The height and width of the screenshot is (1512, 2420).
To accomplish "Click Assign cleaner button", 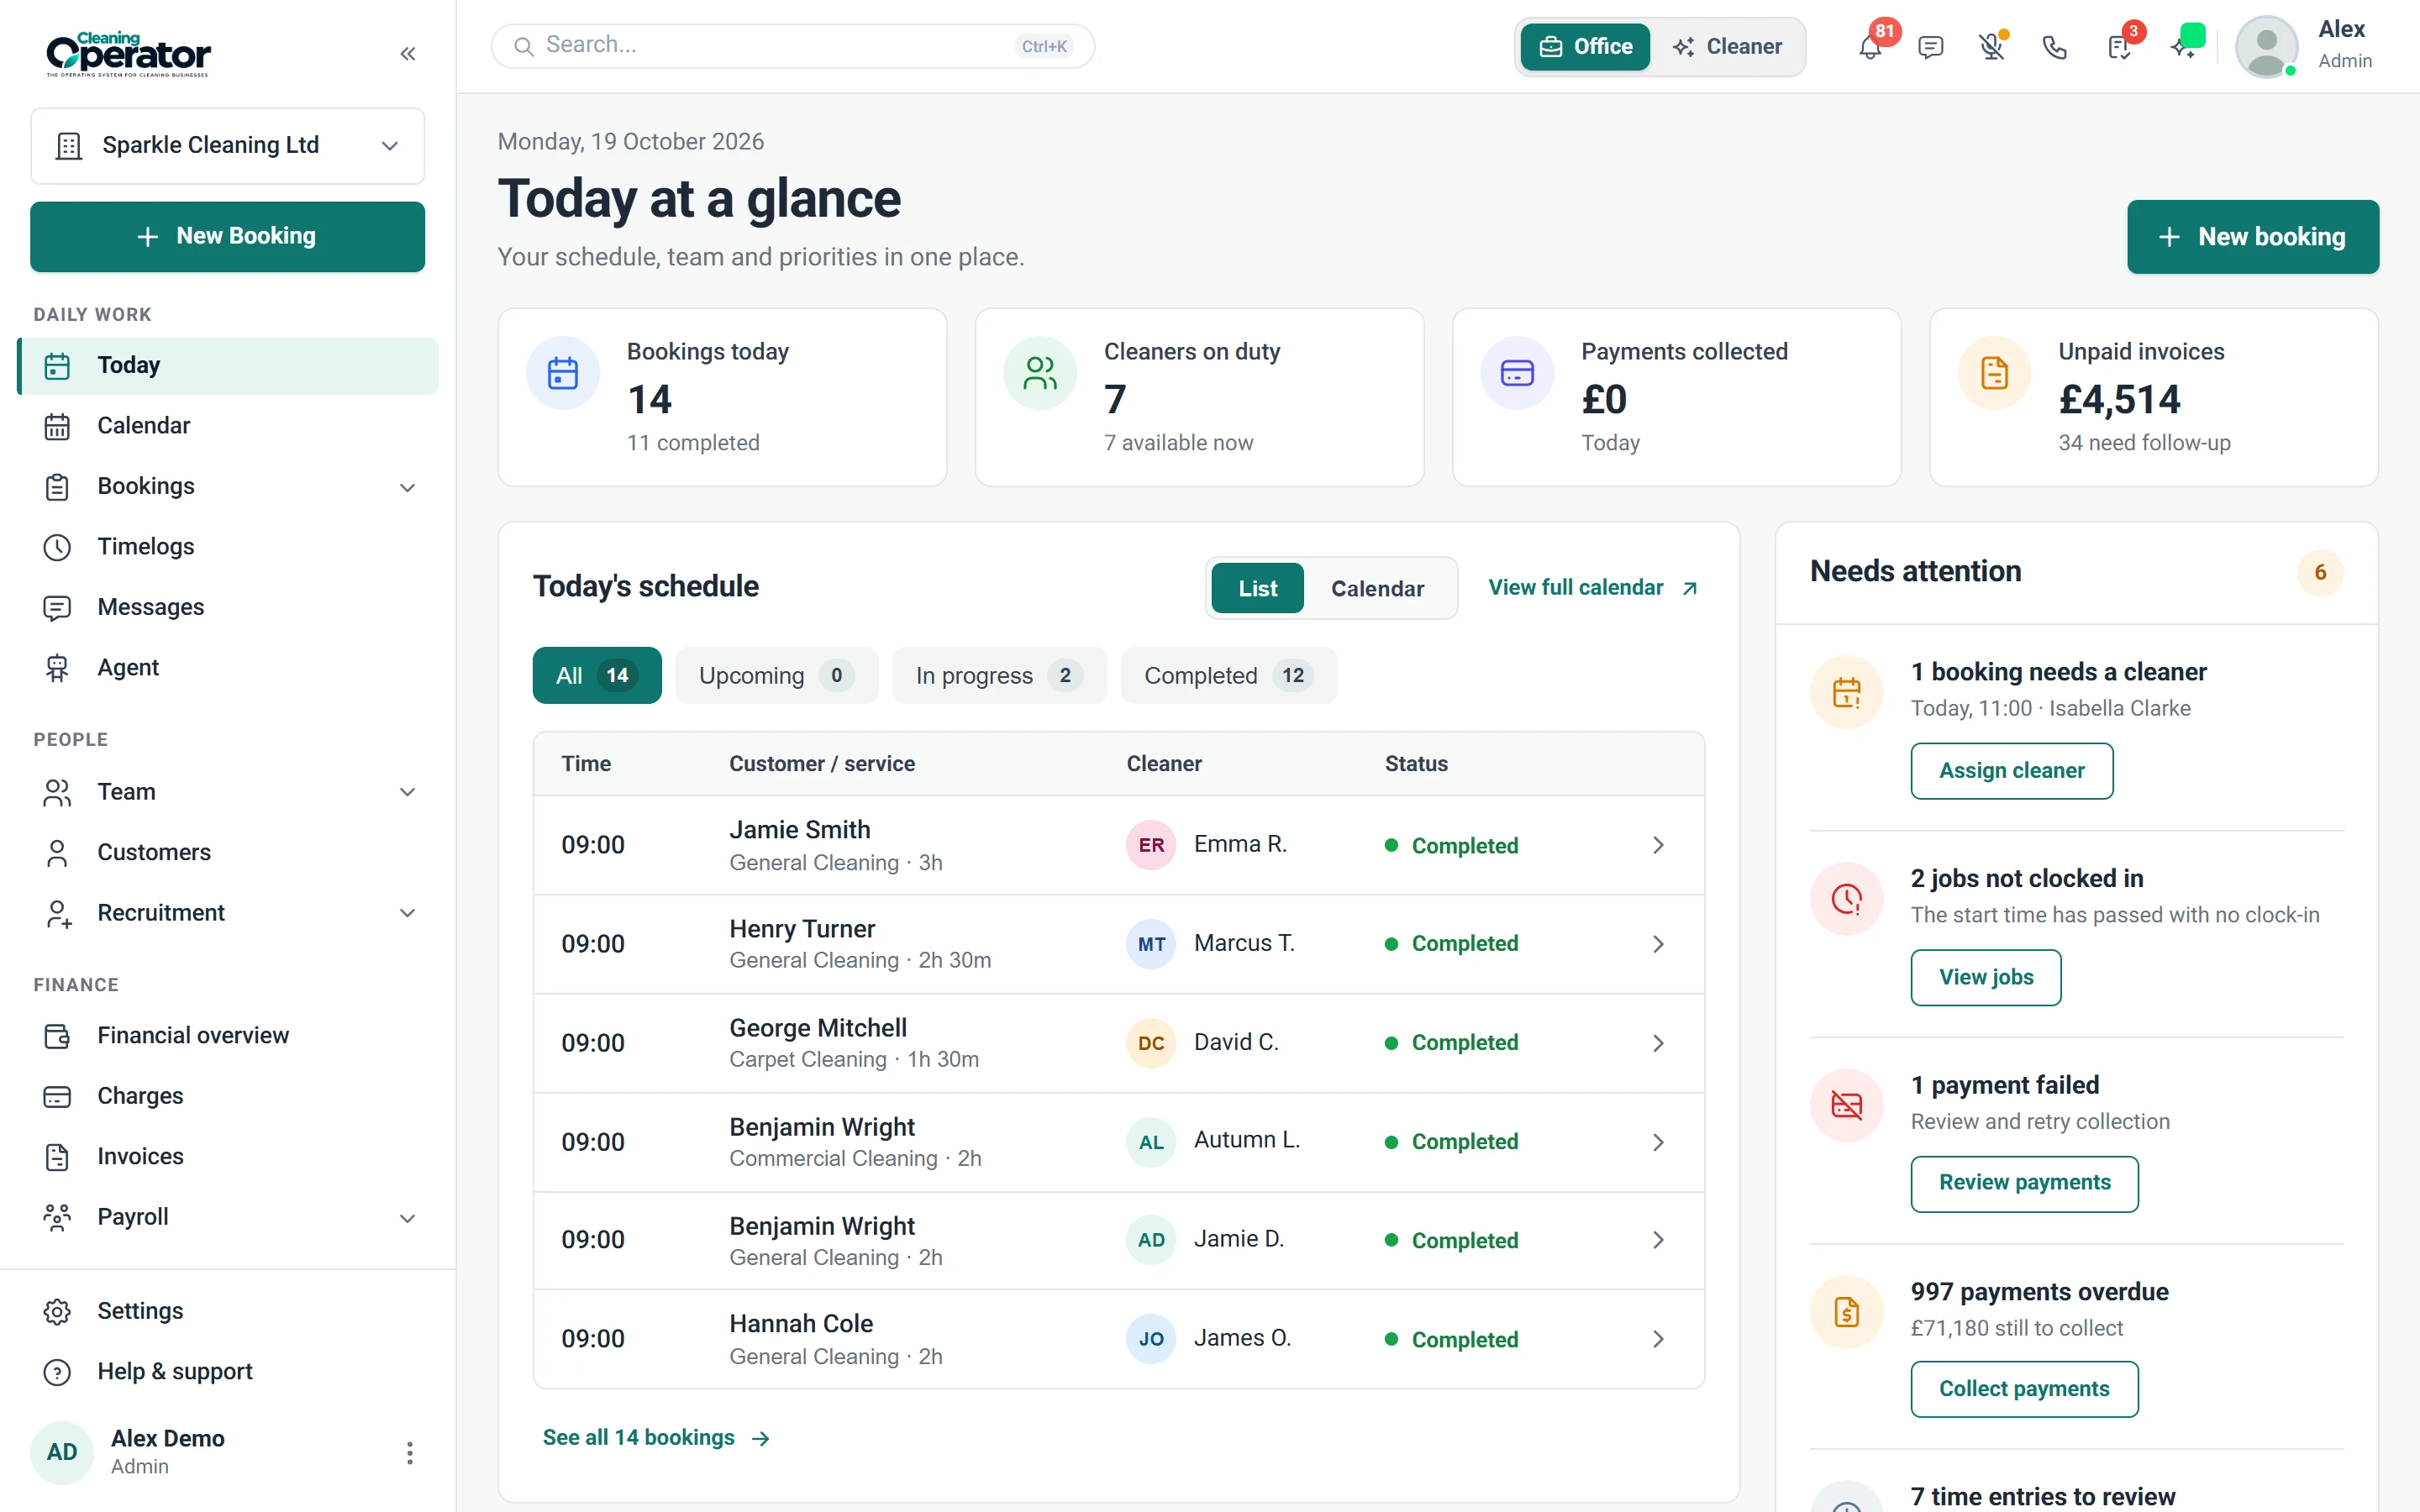I will [x=2012, y=771].
